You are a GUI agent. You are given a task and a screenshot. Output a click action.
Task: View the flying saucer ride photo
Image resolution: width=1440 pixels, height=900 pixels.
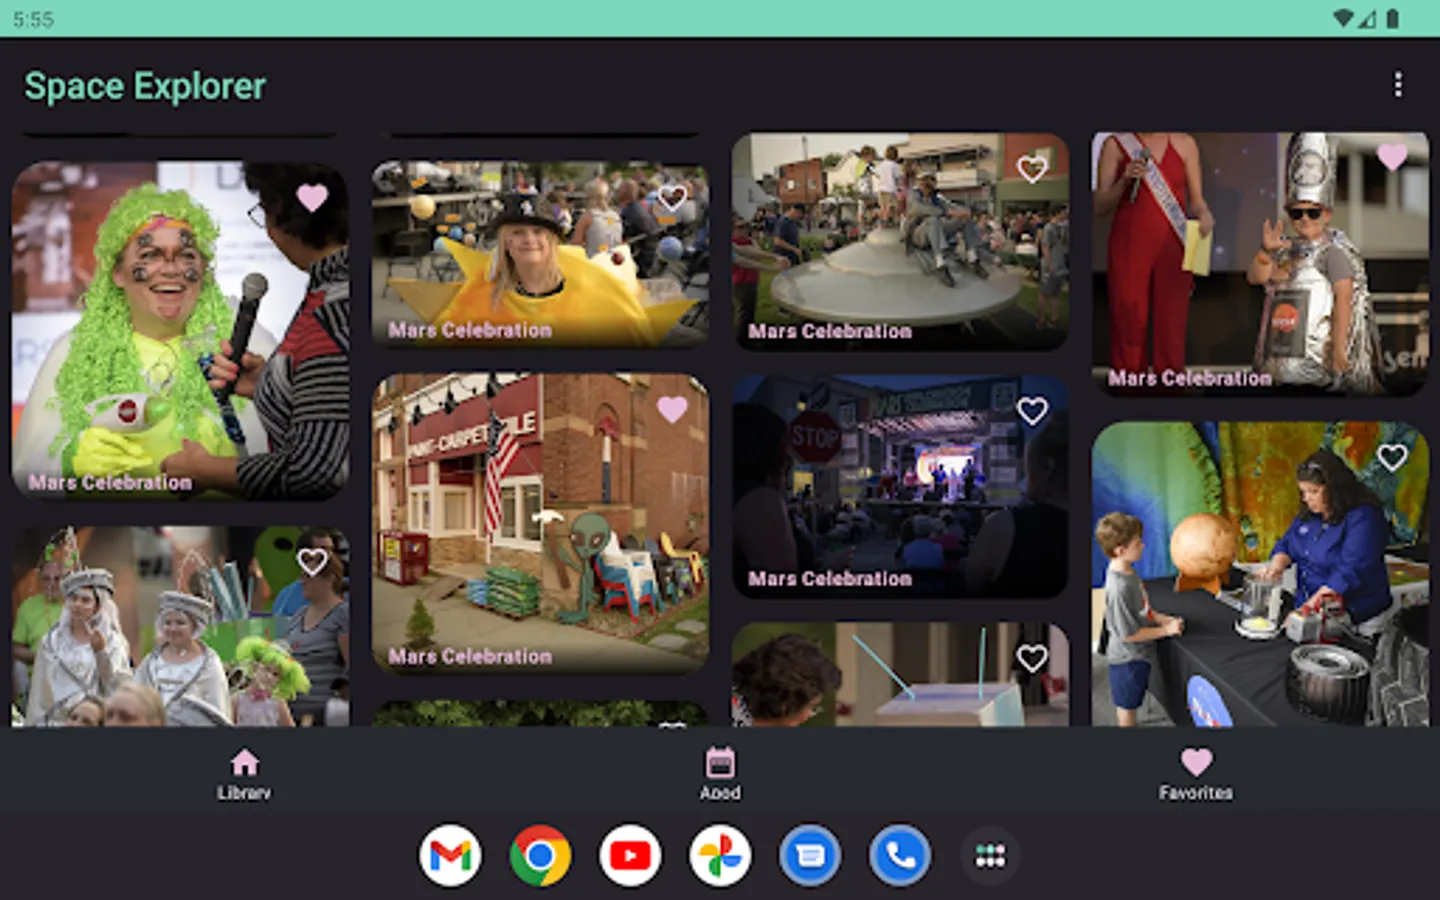pos(900,241)
